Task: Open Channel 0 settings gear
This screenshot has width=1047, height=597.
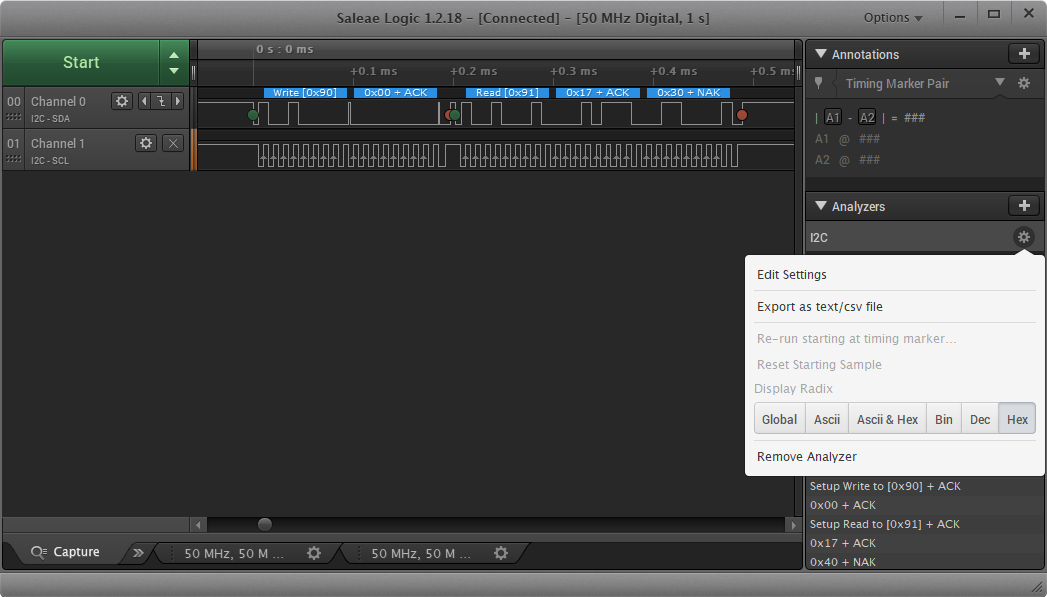Action: pyautogui.click(x=122, y=101)
